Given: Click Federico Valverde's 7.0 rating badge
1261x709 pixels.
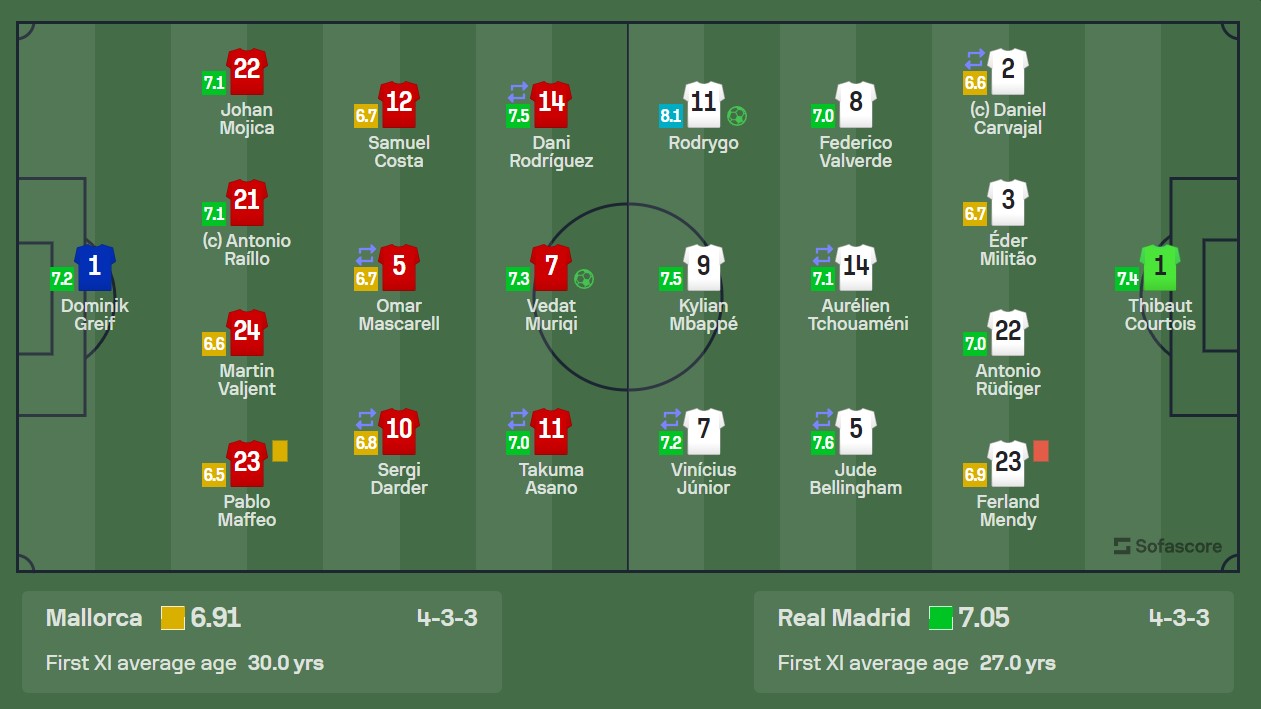Looking at the screenshot, I should pos(823,115).
